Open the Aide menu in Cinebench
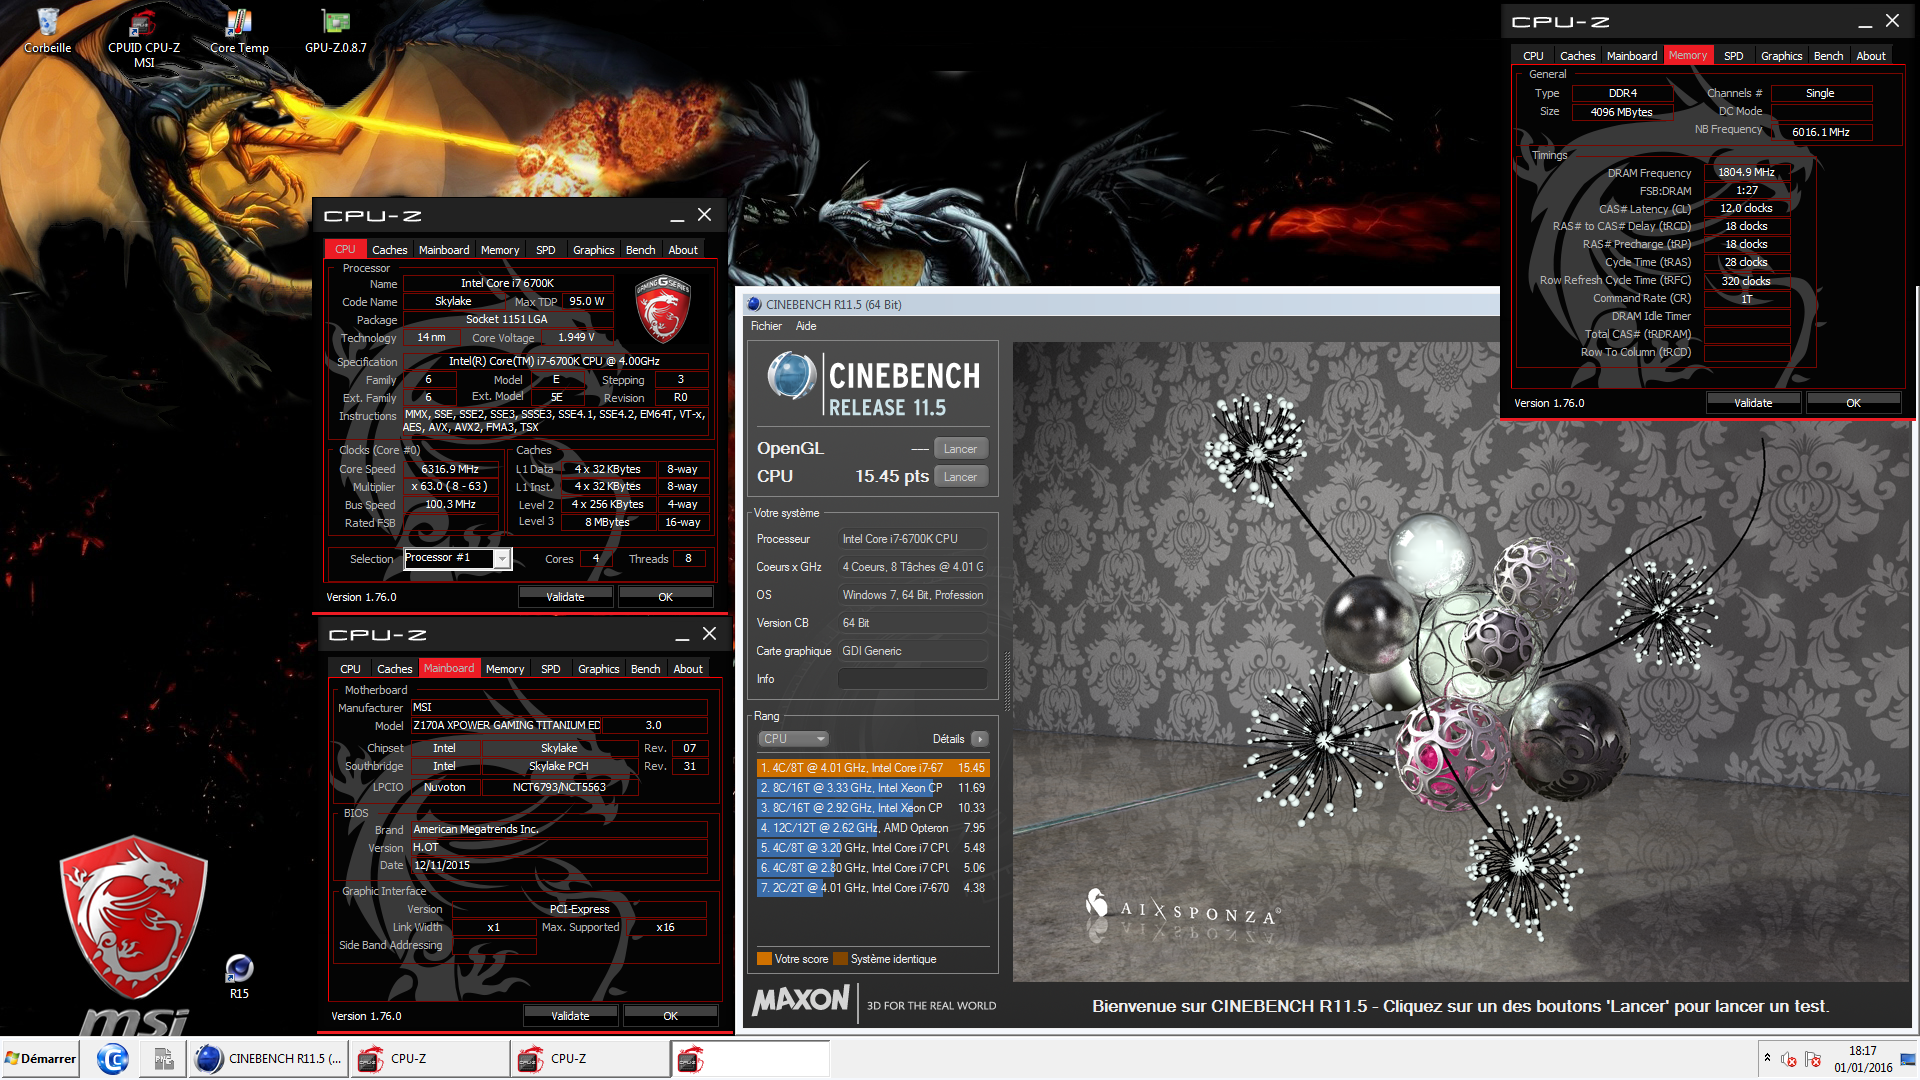The image size is (1920, 1080). click(806, 326)
